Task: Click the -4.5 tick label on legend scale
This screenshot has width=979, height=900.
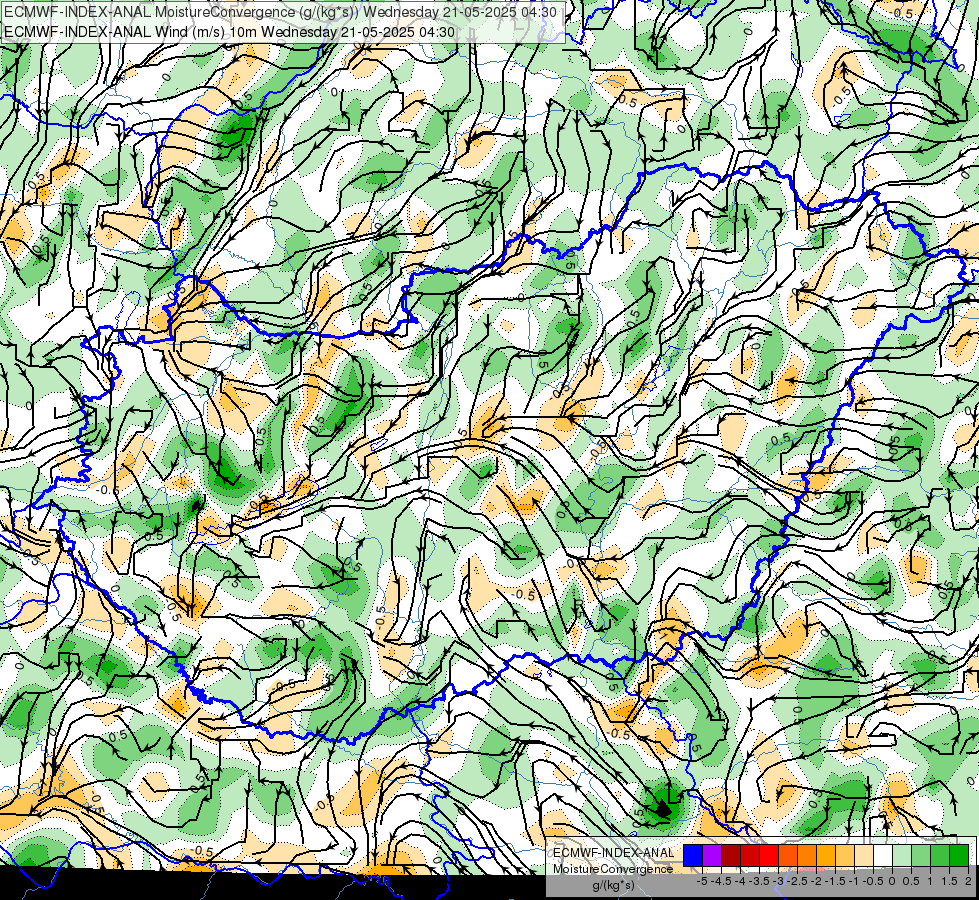Action: [721, 881]
